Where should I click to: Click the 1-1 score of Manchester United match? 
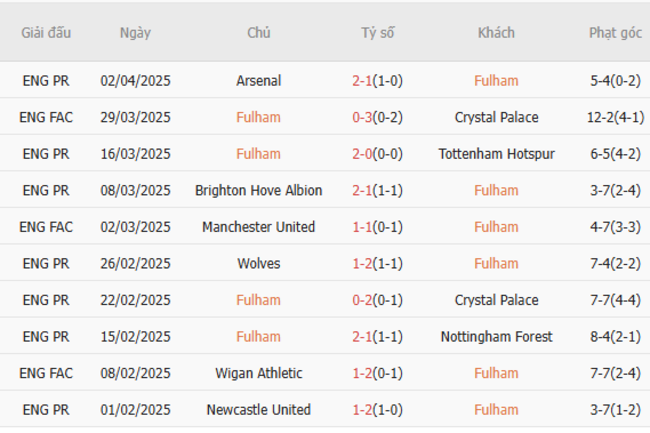coord(362,227)
